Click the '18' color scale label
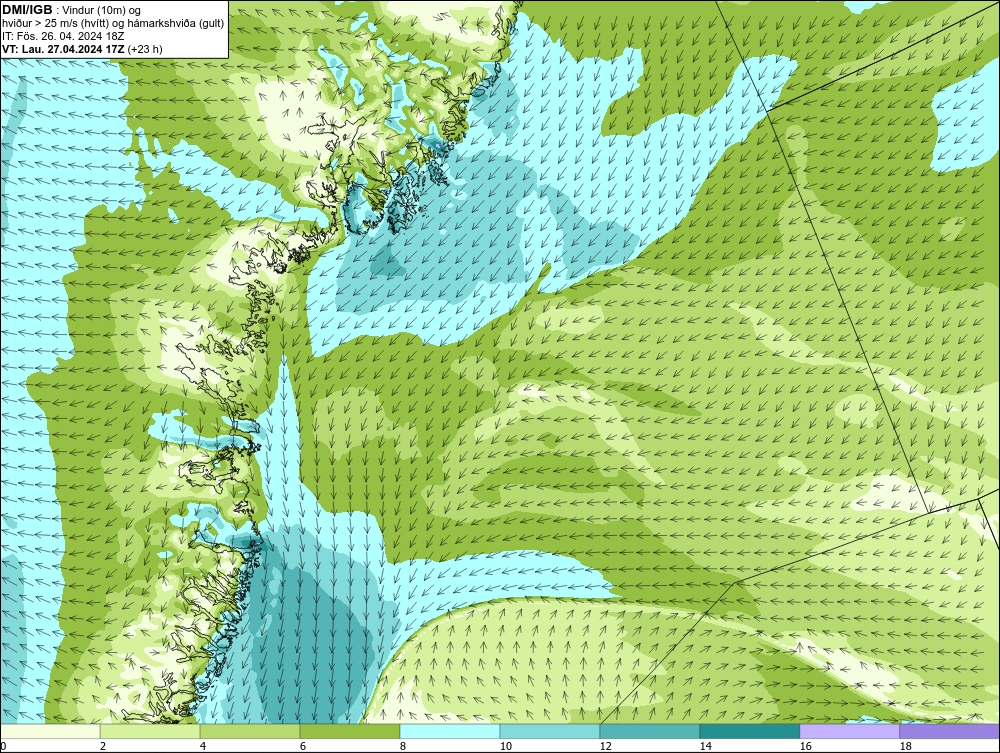The image size is (1000, 753). (x=906, y=746)
